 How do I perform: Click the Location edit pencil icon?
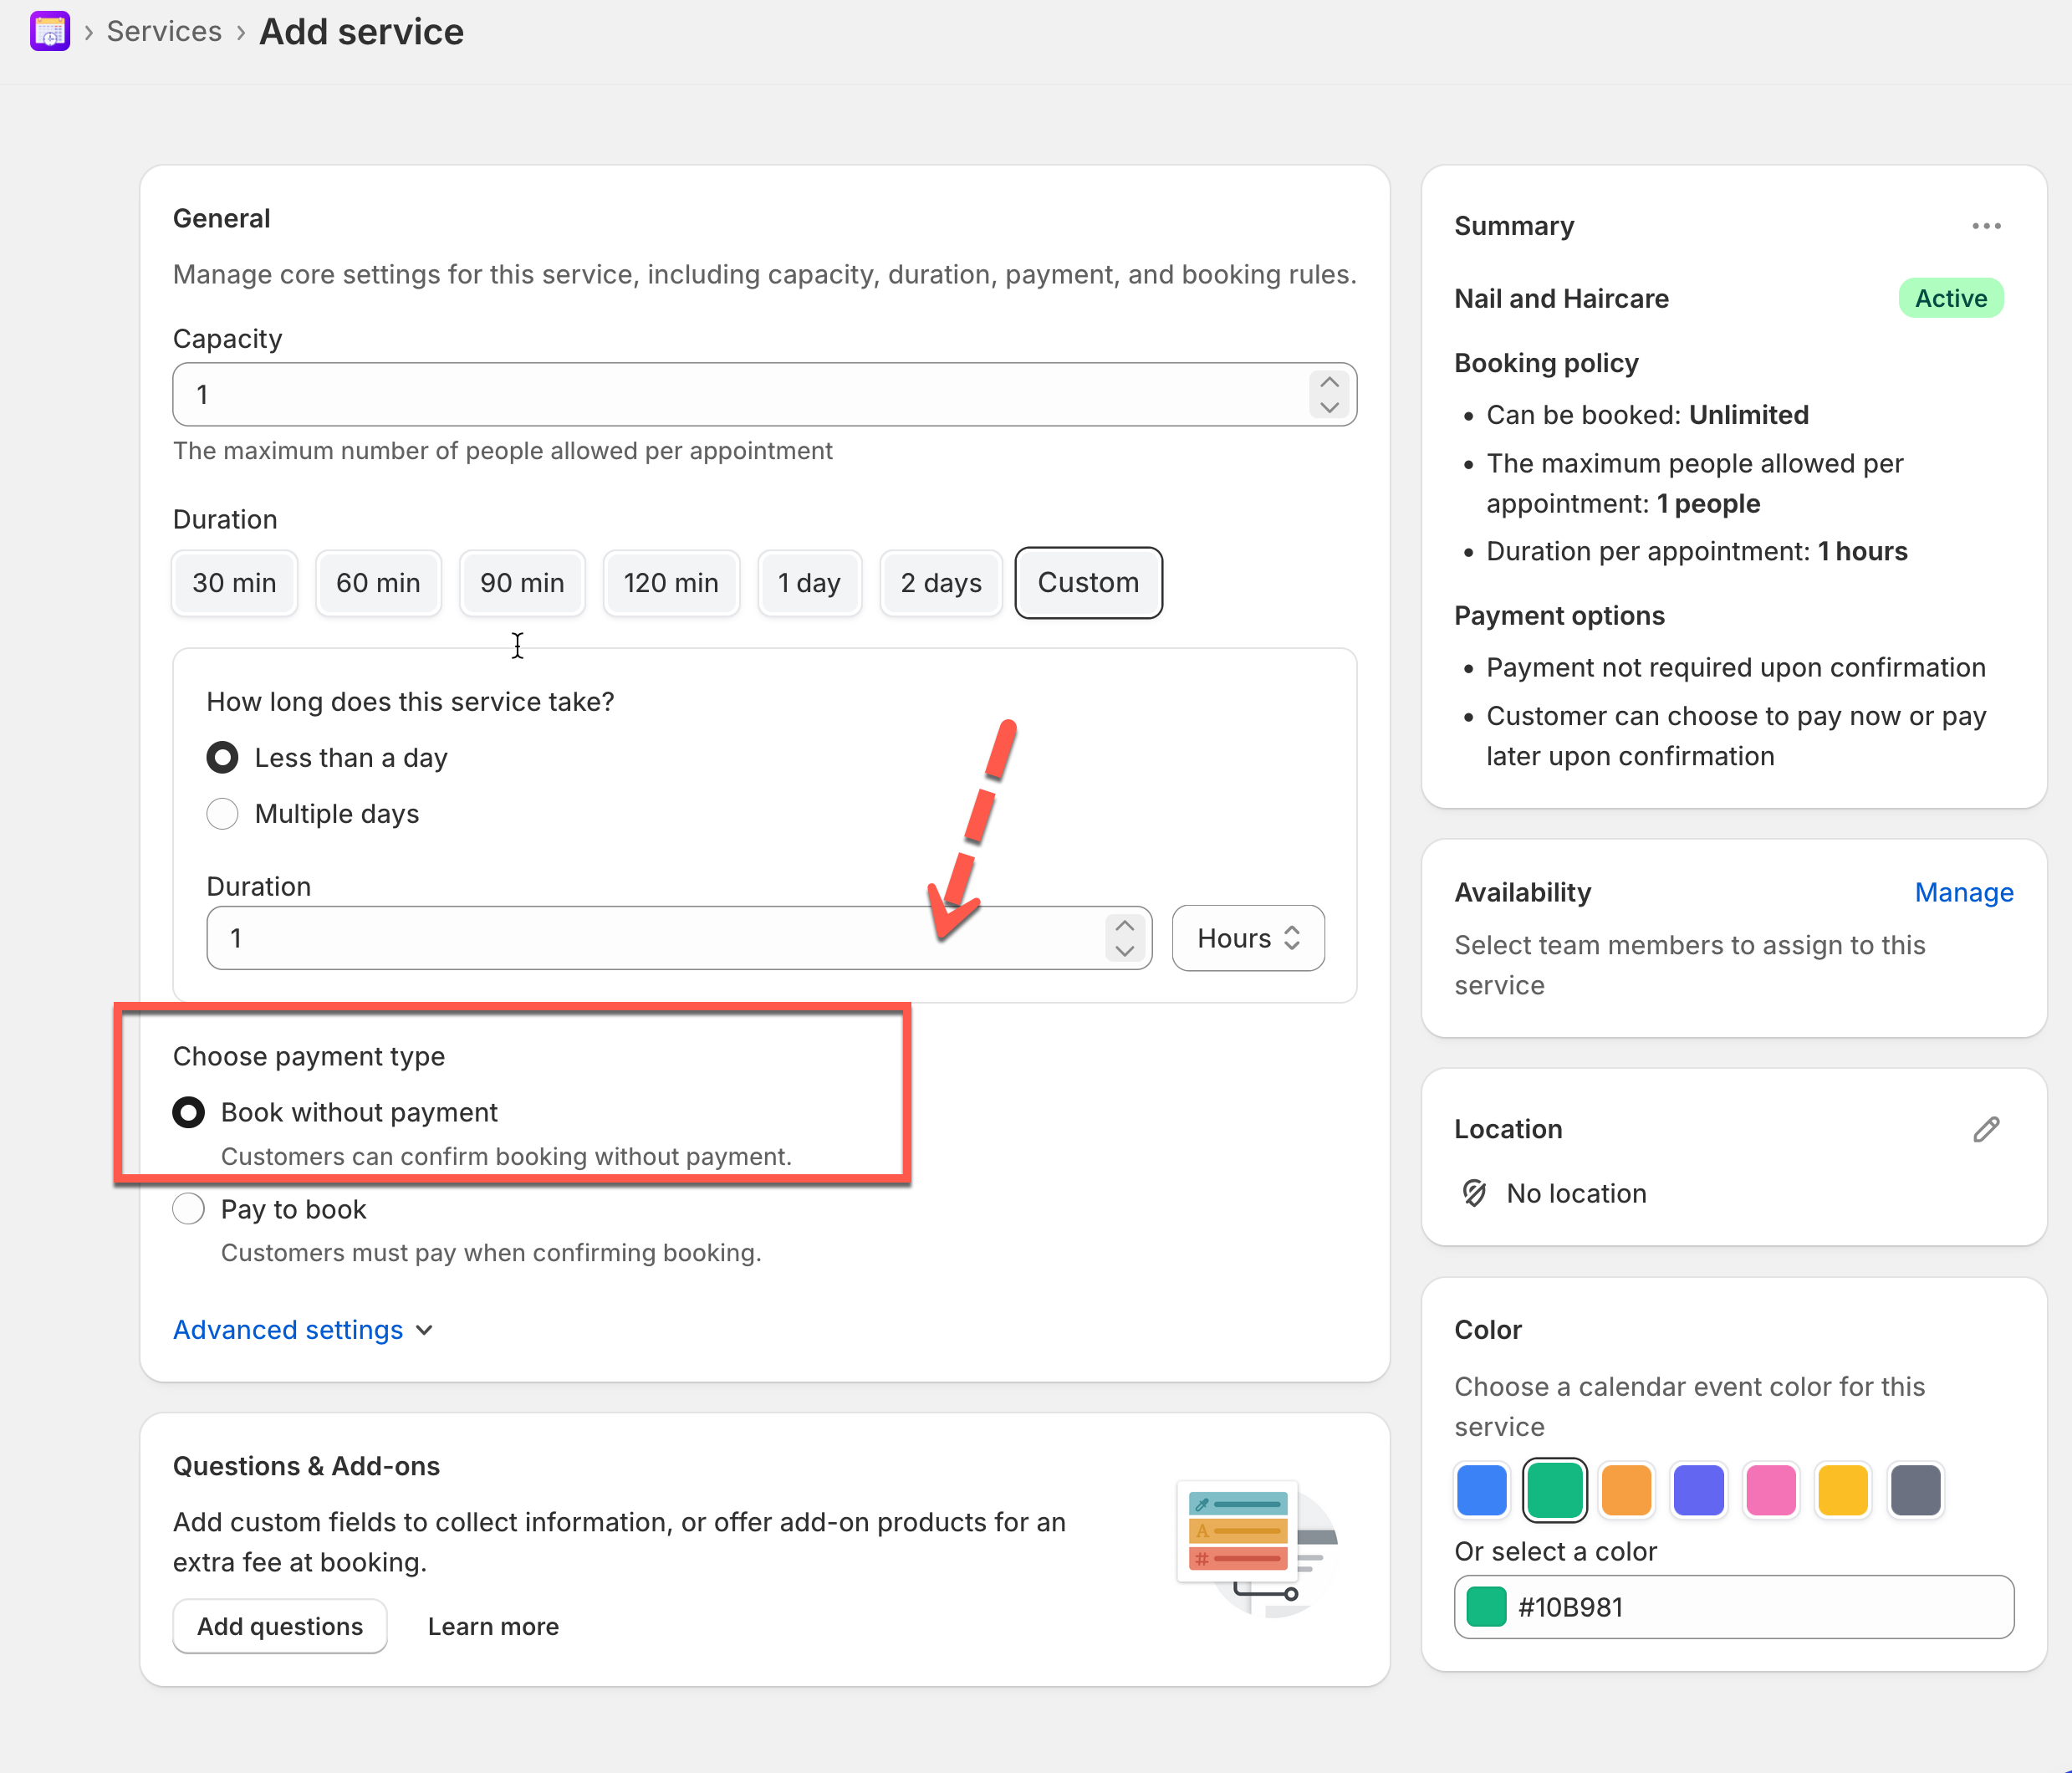[x=1985, y=1129]
